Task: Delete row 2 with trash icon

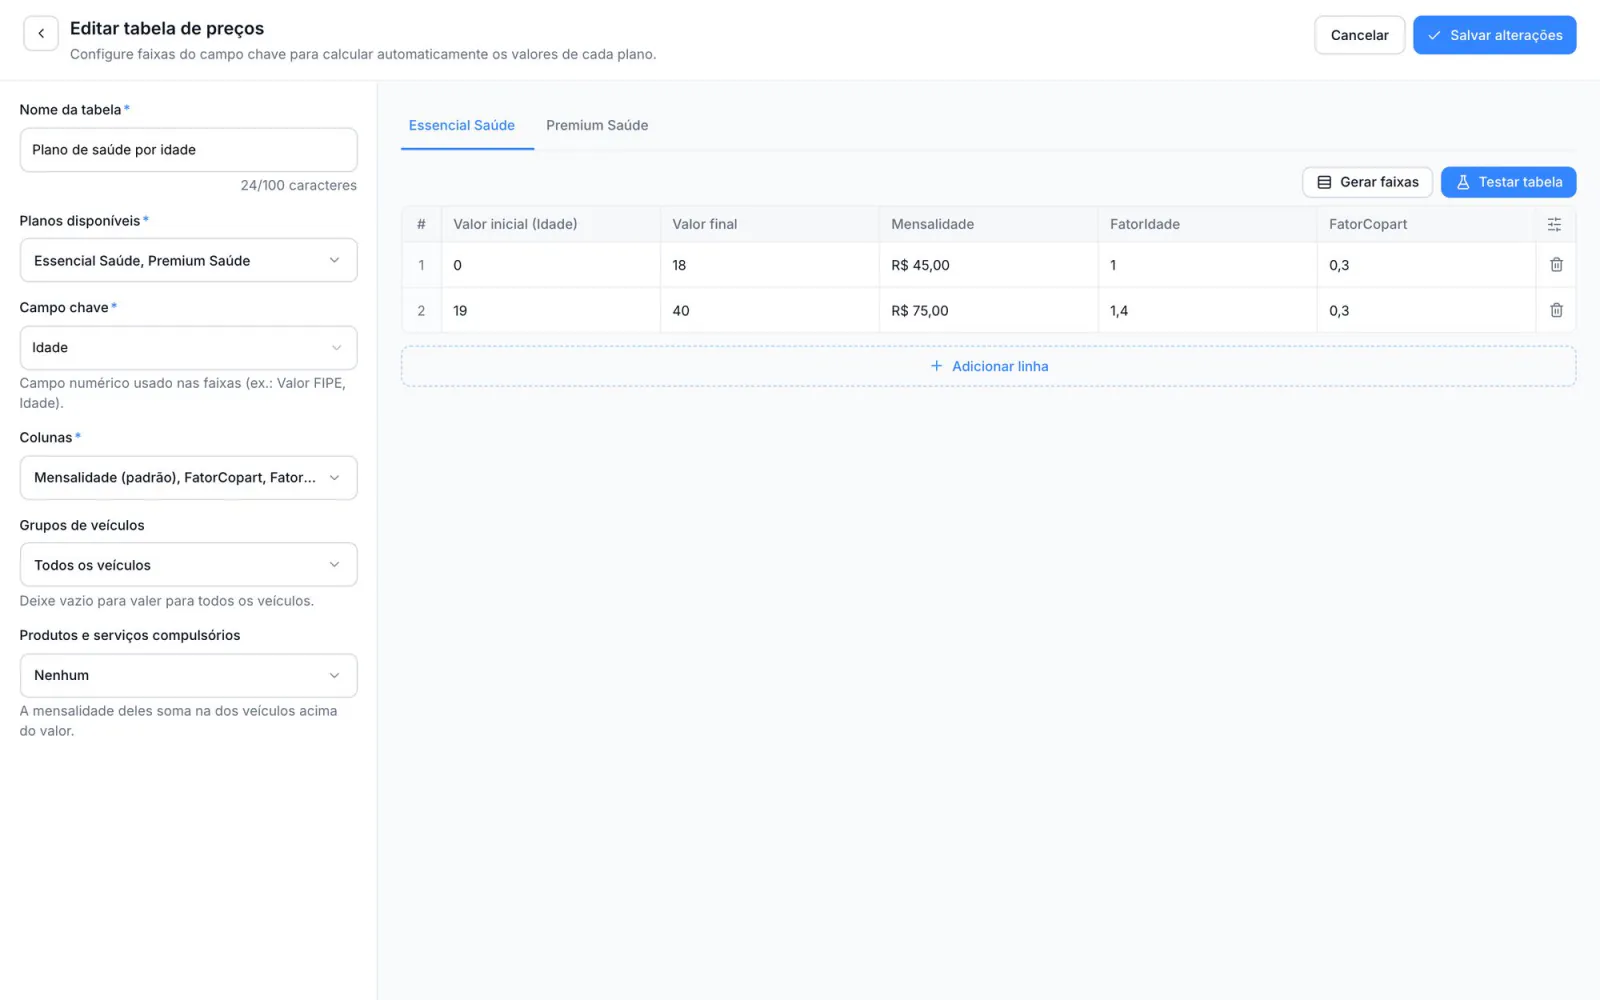Action: pos(1556,310)
